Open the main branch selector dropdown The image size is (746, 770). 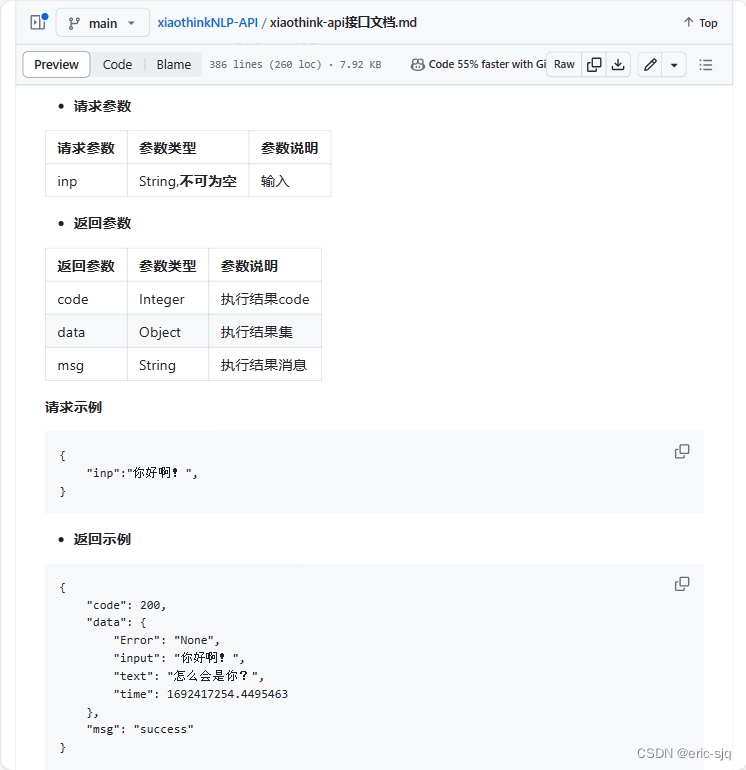(103, 23)
